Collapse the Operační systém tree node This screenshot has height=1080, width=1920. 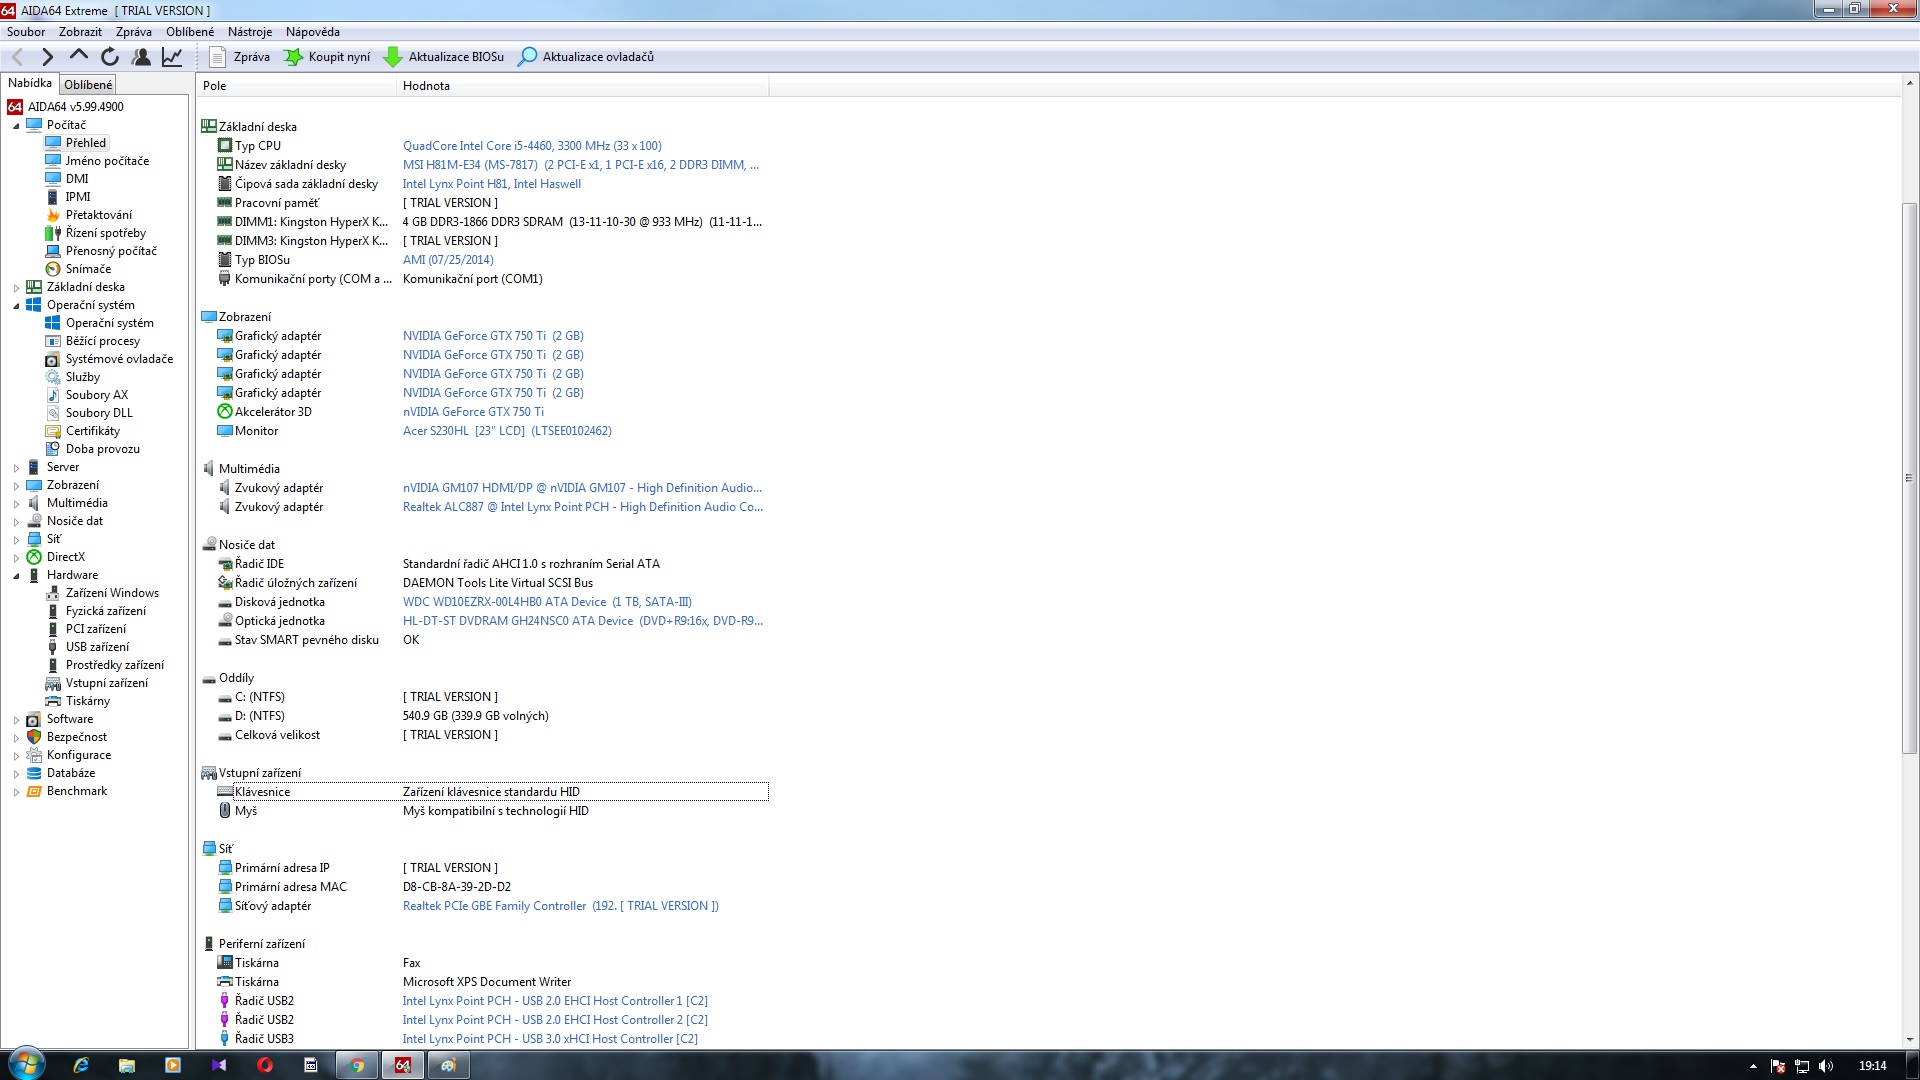click(x=16, y=306)
